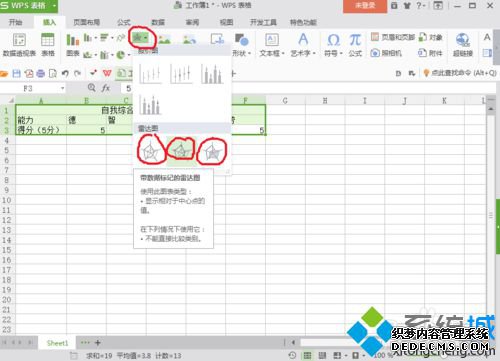This screenshot has height=361, width=500.
Task: Choose the basic radar chart option
Action: [x=150, y=150]
